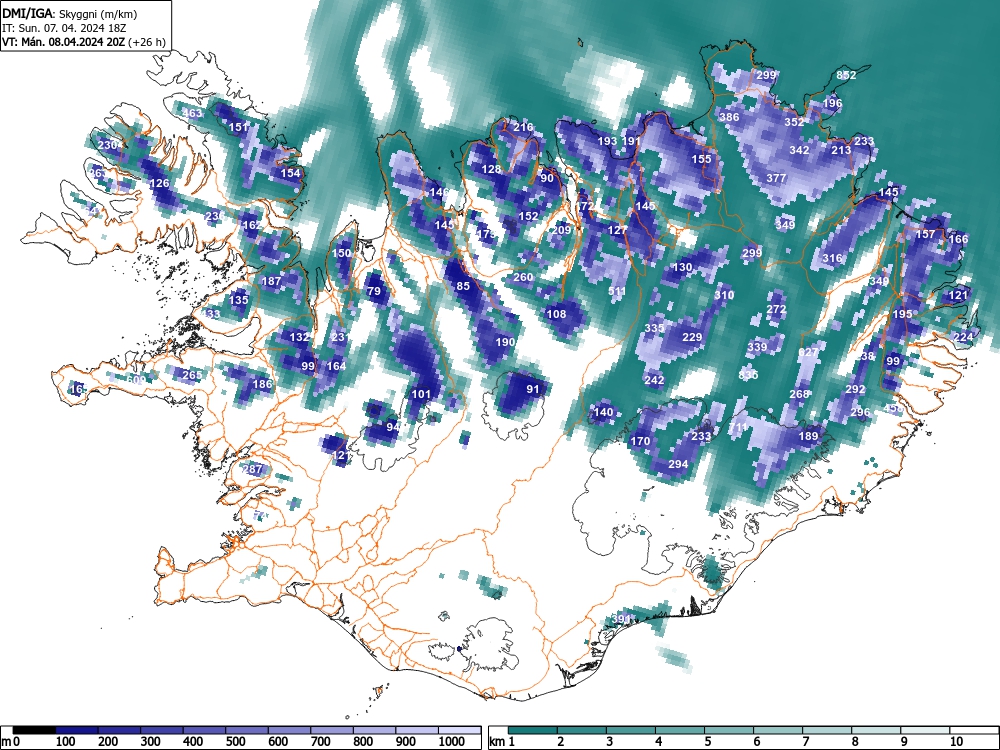The height and width of the screenshot is (750, 1000).
Task: Click the '1000' label in metre legend
Action: [x=451, y=742]
